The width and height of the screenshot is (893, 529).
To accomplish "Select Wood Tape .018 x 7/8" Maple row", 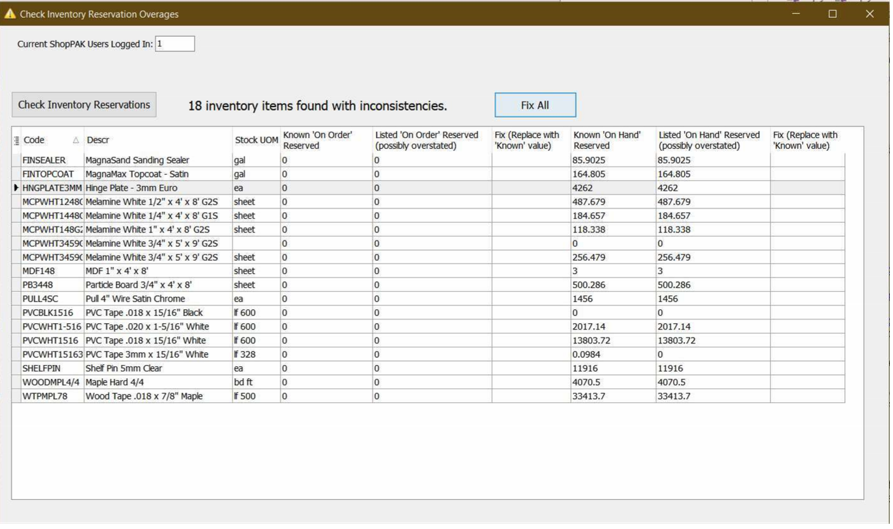I will click(x=156, y=397).
